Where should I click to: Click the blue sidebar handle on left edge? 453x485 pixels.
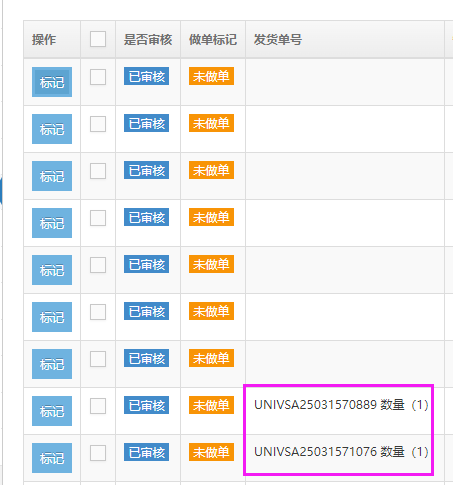[1, 191]
